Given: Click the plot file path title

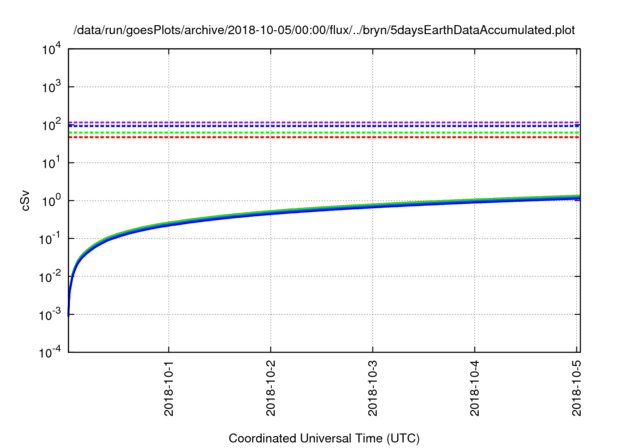Looking at the screenshot, I should [x=324, y=30].
